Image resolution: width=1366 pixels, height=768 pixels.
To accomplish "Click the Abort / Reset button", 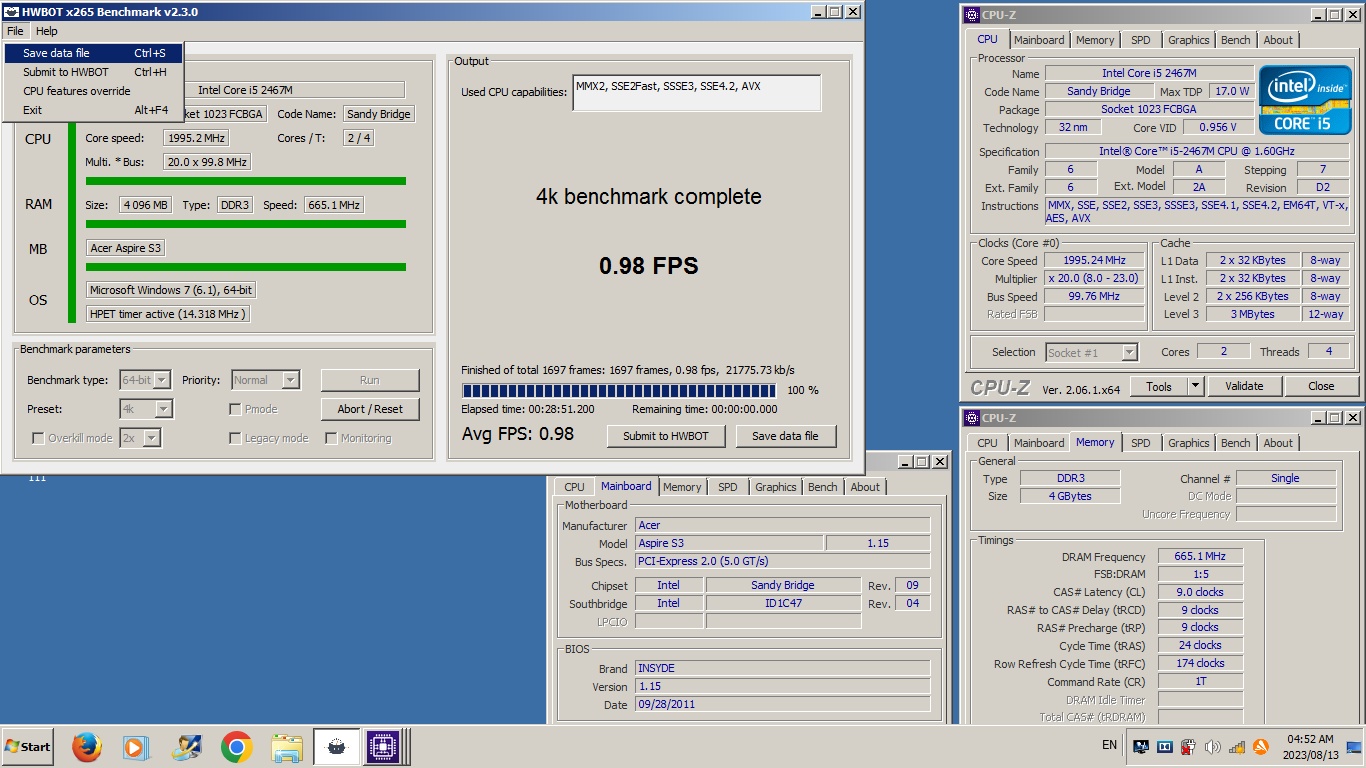I will point(370,409).
